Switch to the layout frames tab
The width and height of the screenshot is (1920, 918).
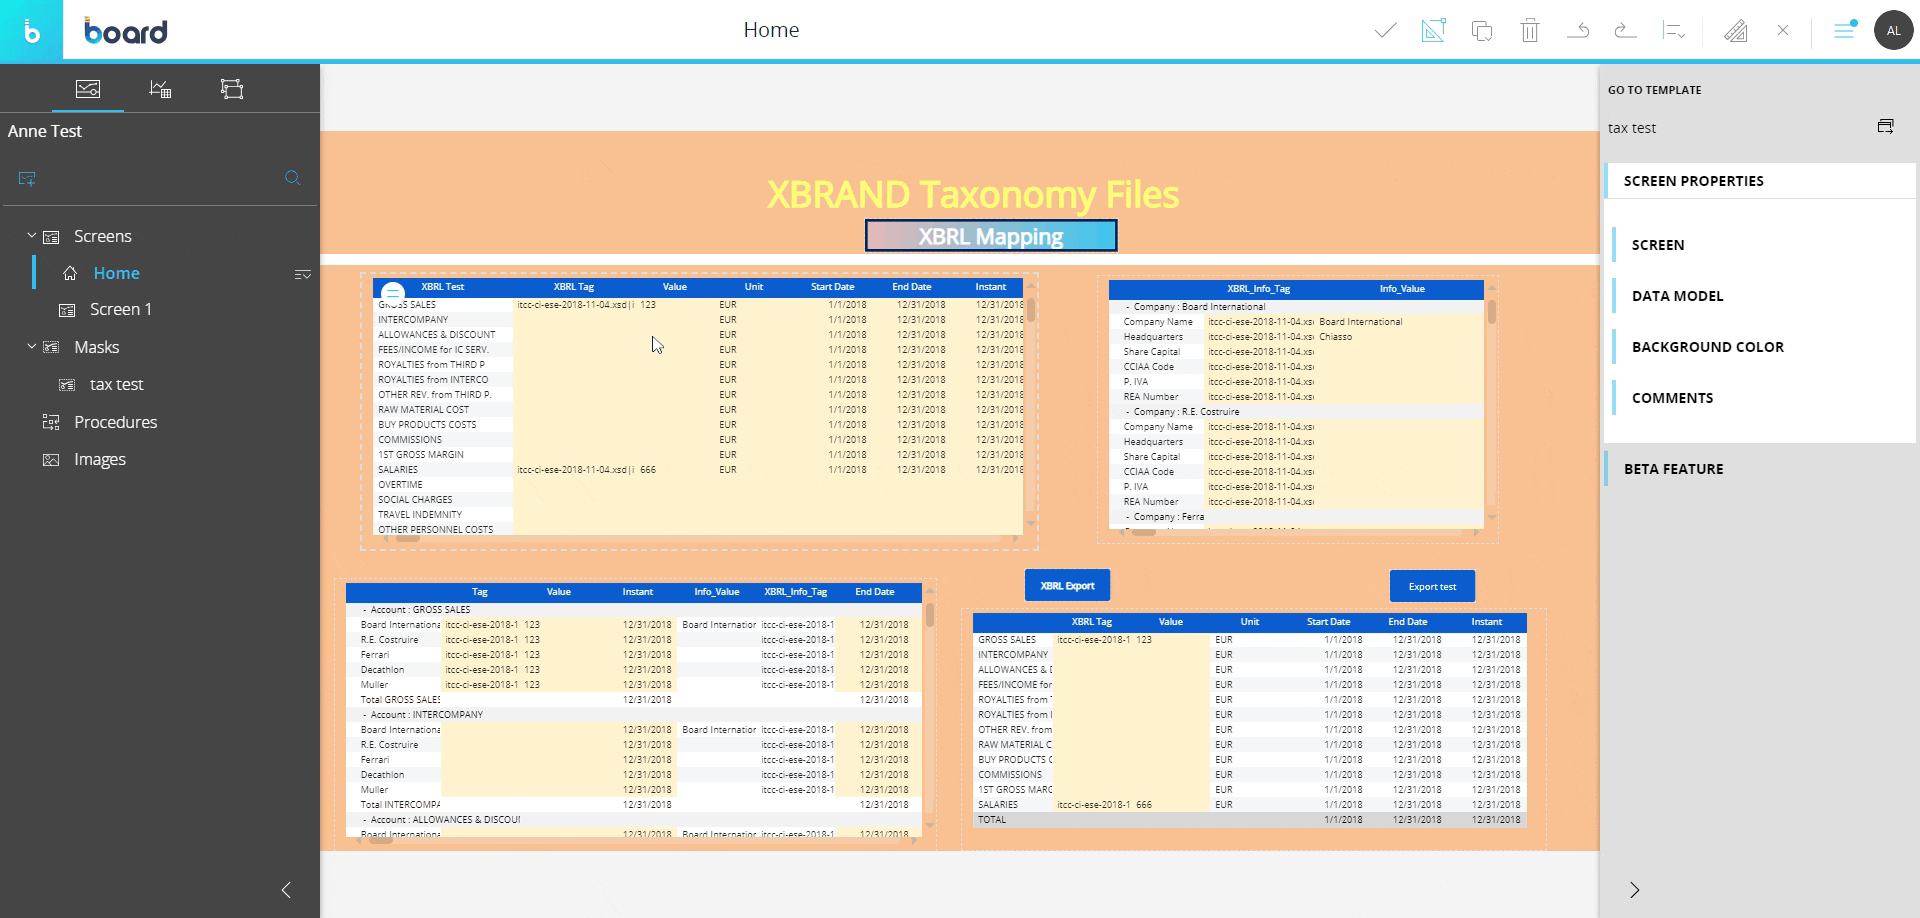(x=232, y=89)
